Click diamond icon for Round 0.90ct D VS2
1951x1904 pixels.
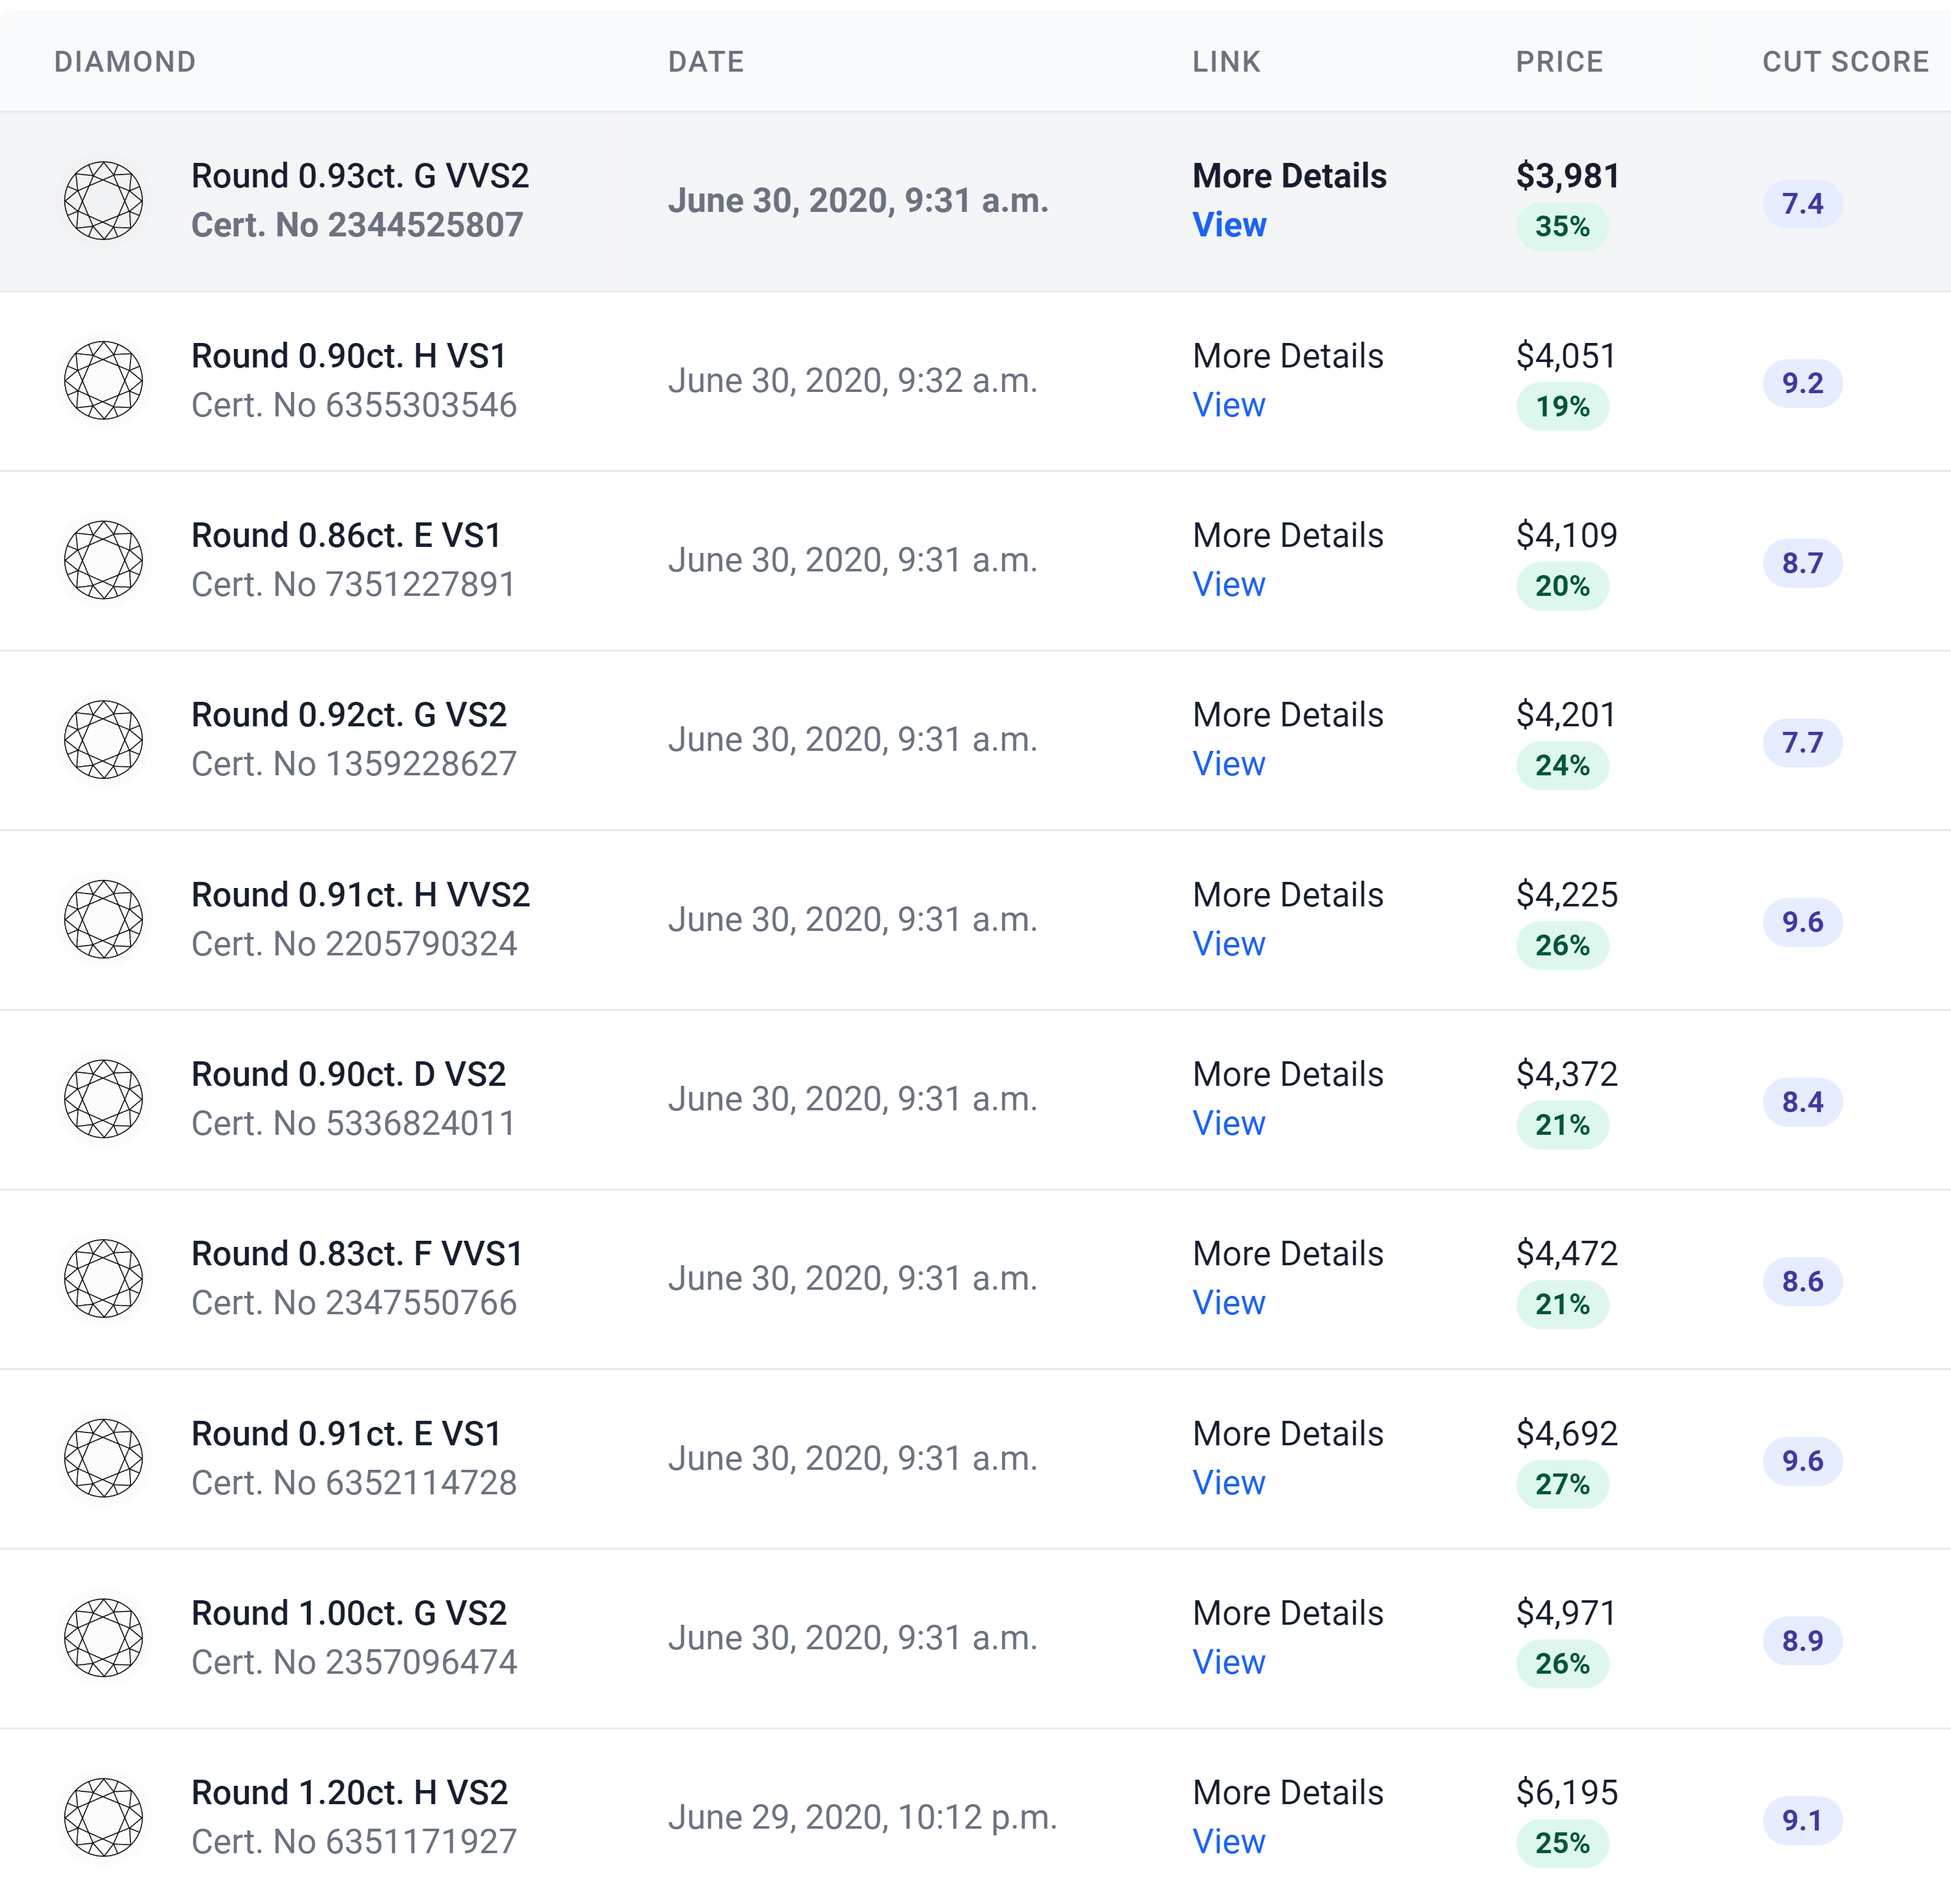click(x=104, y=1099)
